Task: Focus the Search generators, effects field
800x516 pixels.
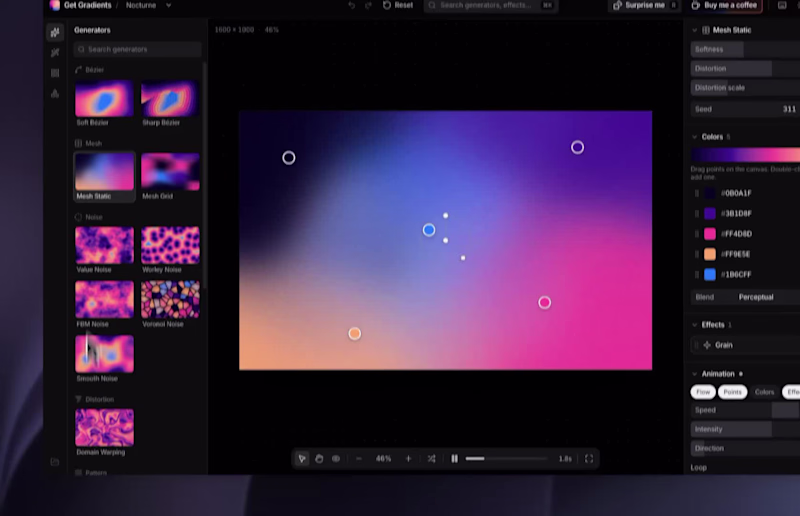Action: tap(490, 5)
